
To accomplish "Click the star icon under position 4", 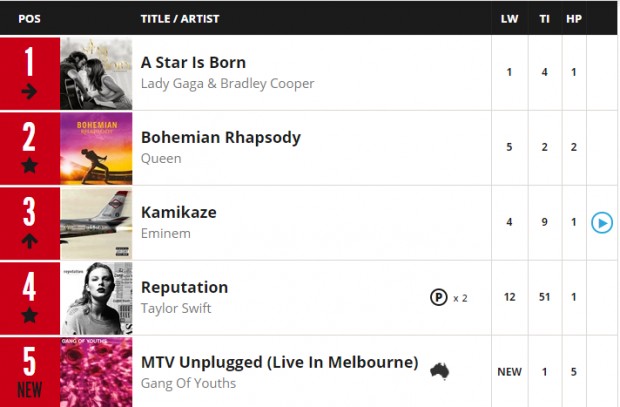I will (29, 315).
